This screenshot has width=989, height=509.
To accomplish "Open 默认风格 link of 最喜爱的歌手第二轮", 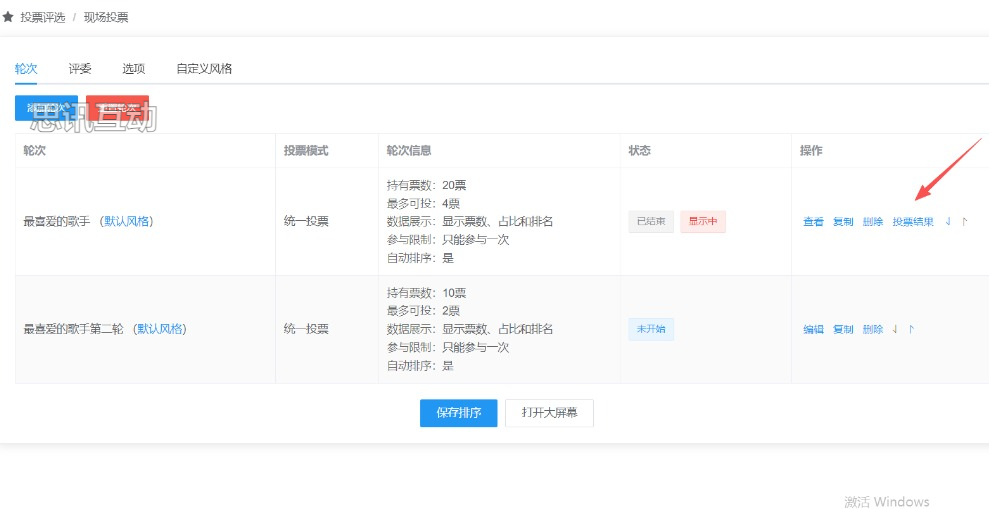I will point(161,329).
